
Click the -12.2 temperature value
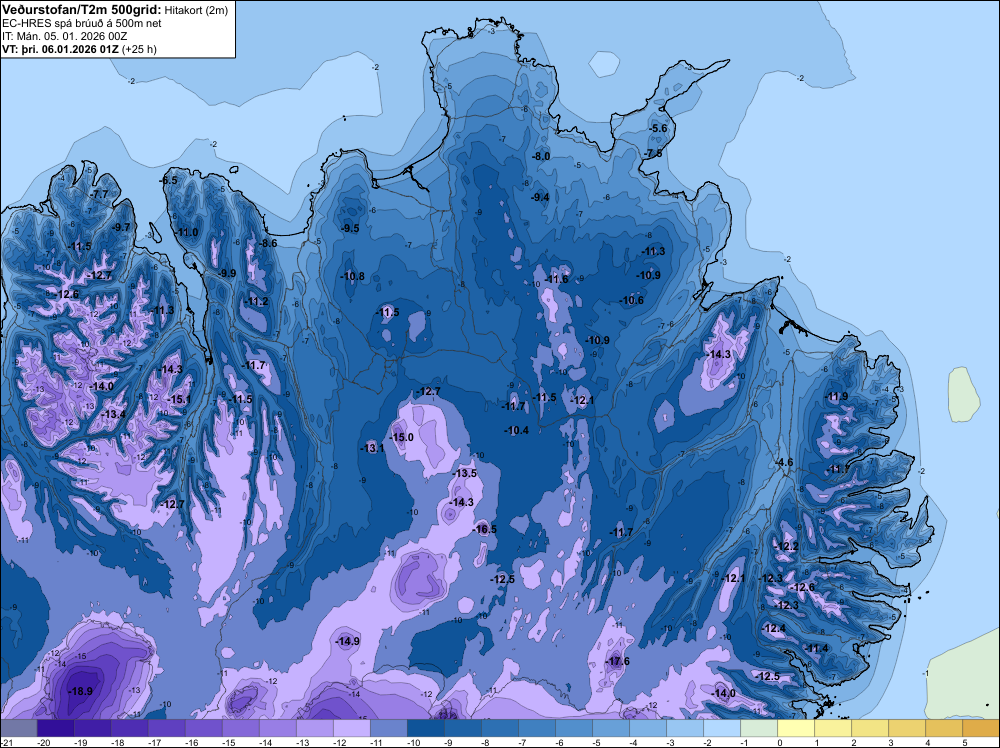pos(786,546)
